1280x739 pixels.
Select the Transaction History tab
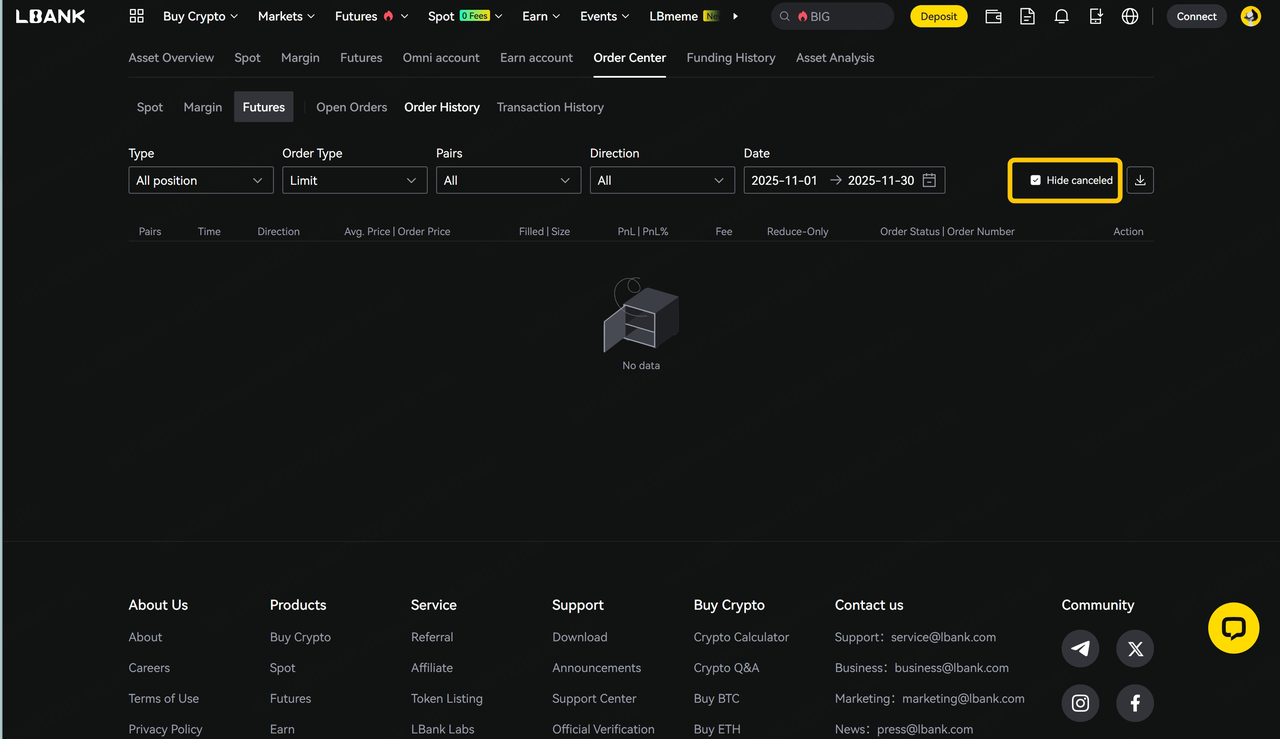tap(550, 107)
